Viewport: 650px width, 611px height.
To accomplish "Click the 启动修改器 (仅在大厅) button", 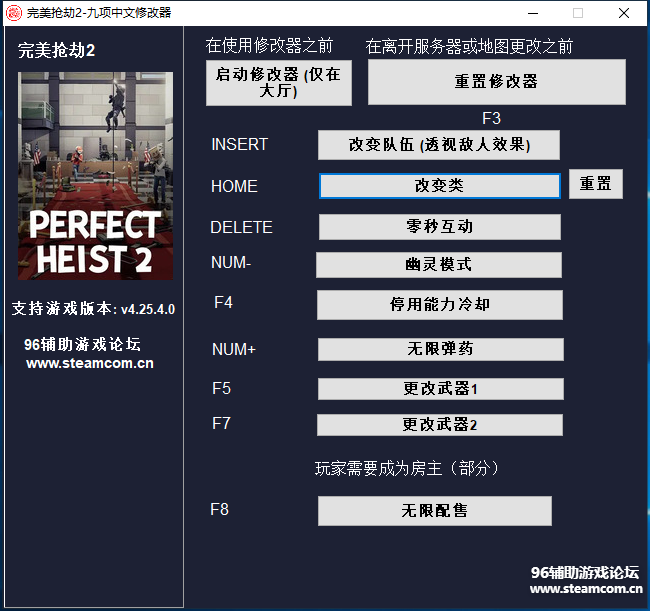I will (278, 83).
